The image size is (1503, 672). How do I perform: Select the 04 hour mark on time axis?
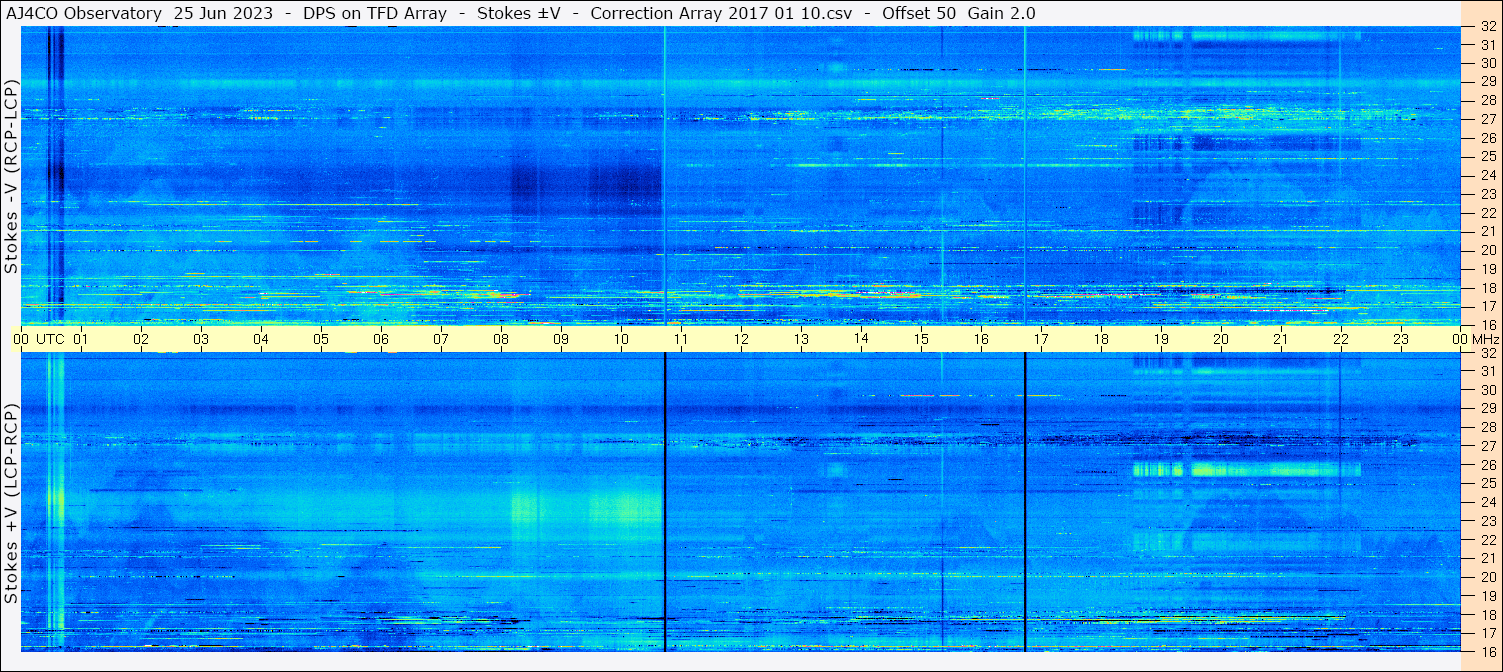click(261, 339)
